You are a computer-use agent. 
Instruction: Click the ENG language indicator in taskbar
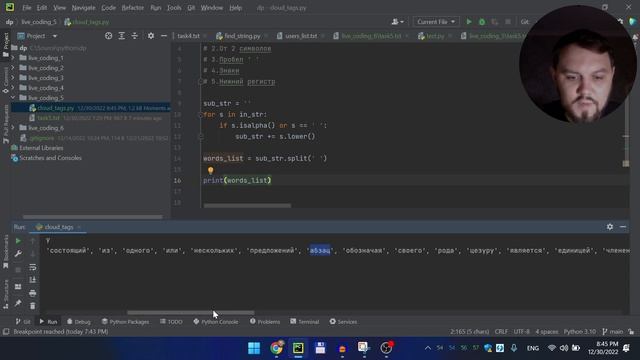533,348
